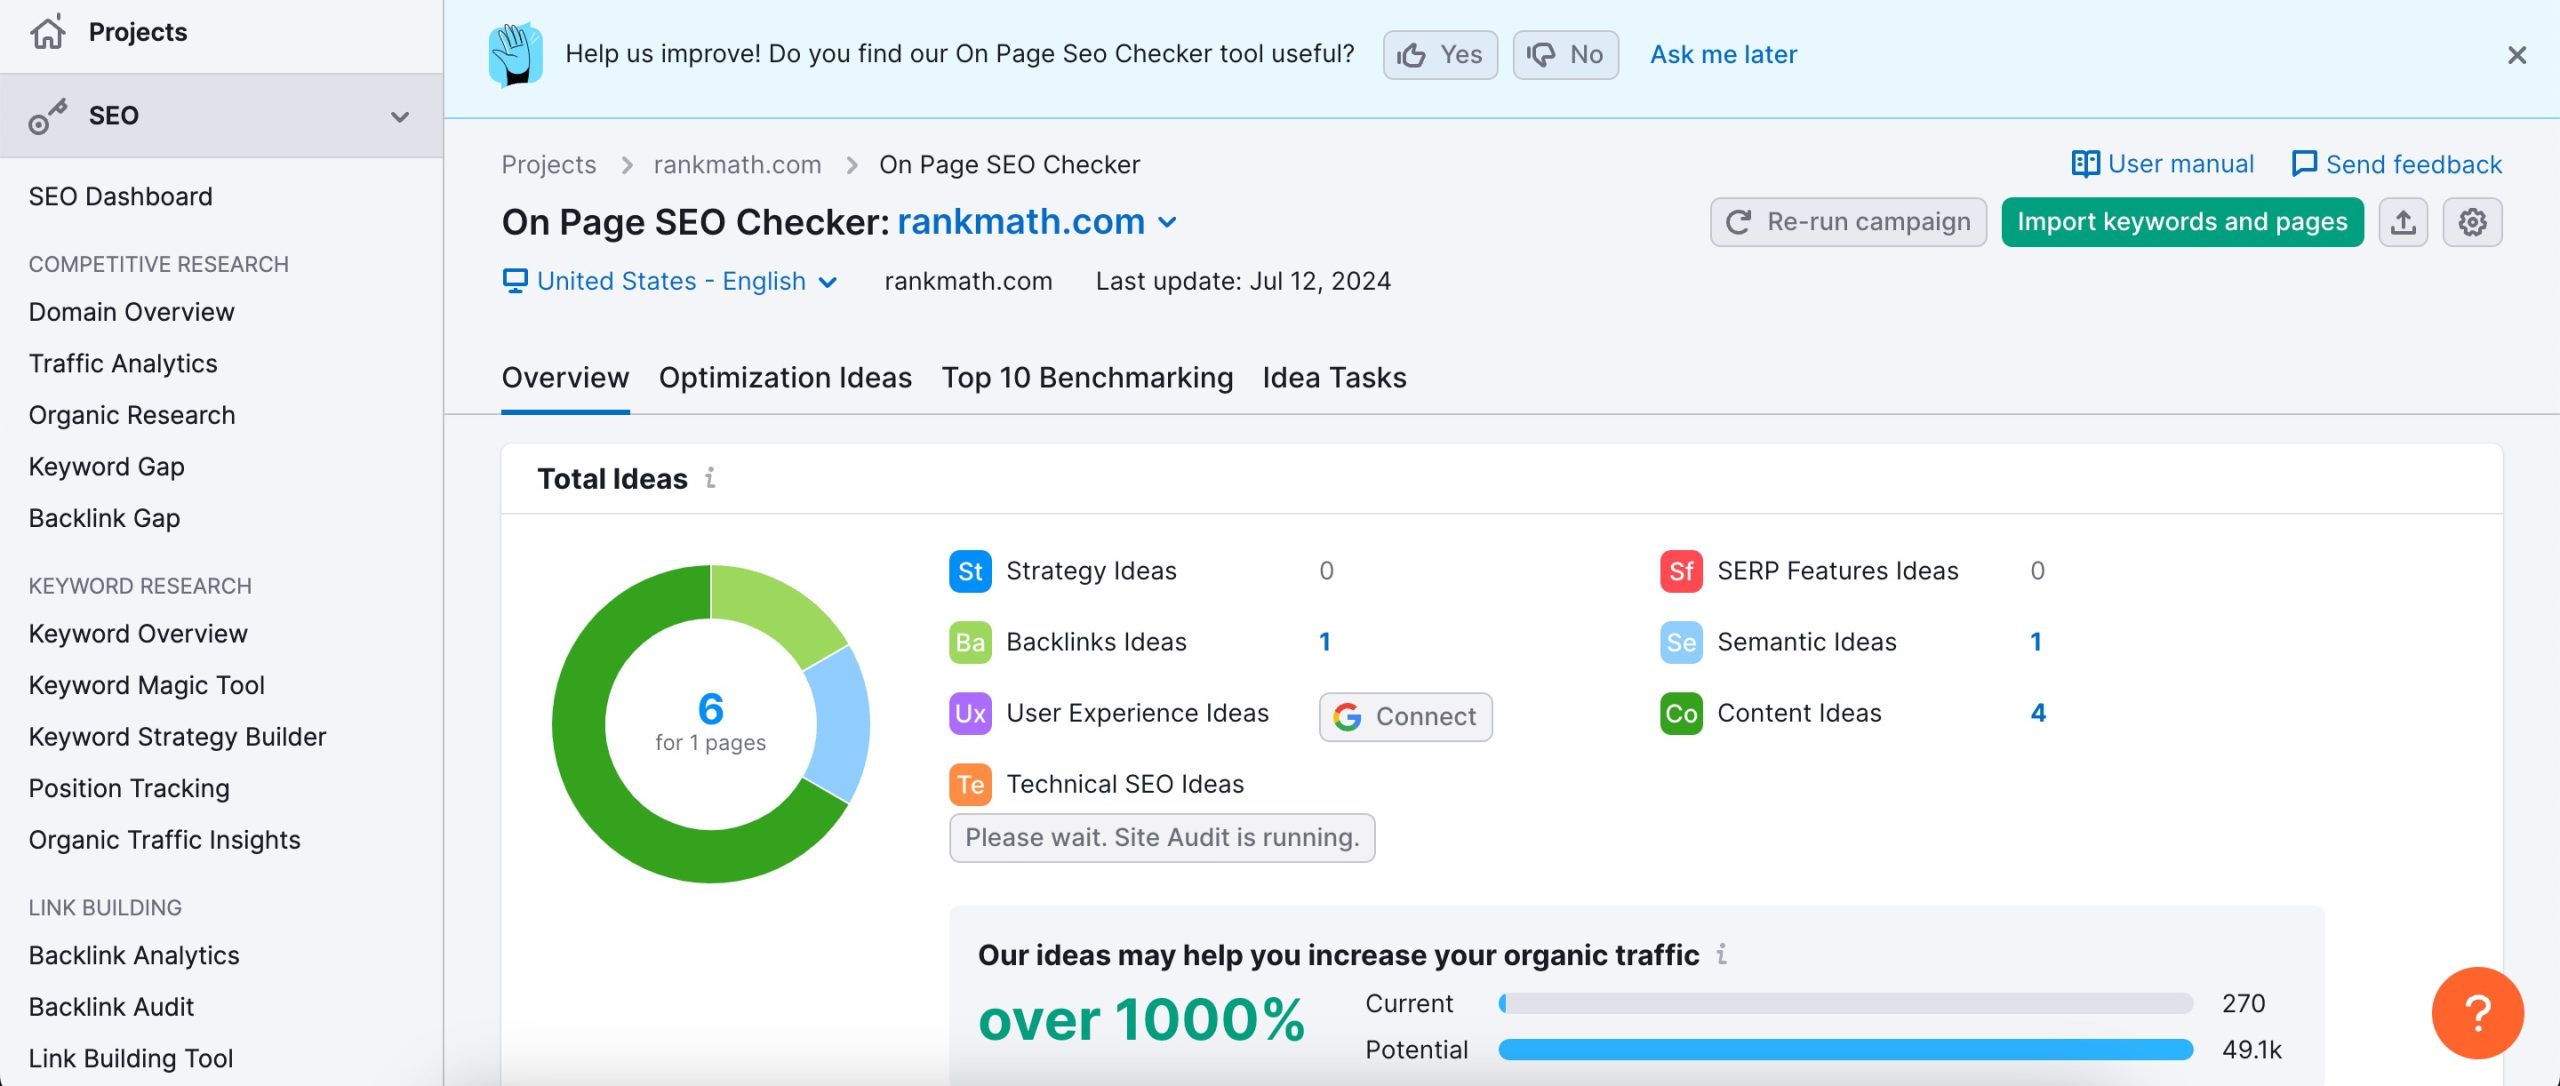Screen dimensions: 2560x1086
Task: Open the orange help question button
Action: click(2477, 1013)
